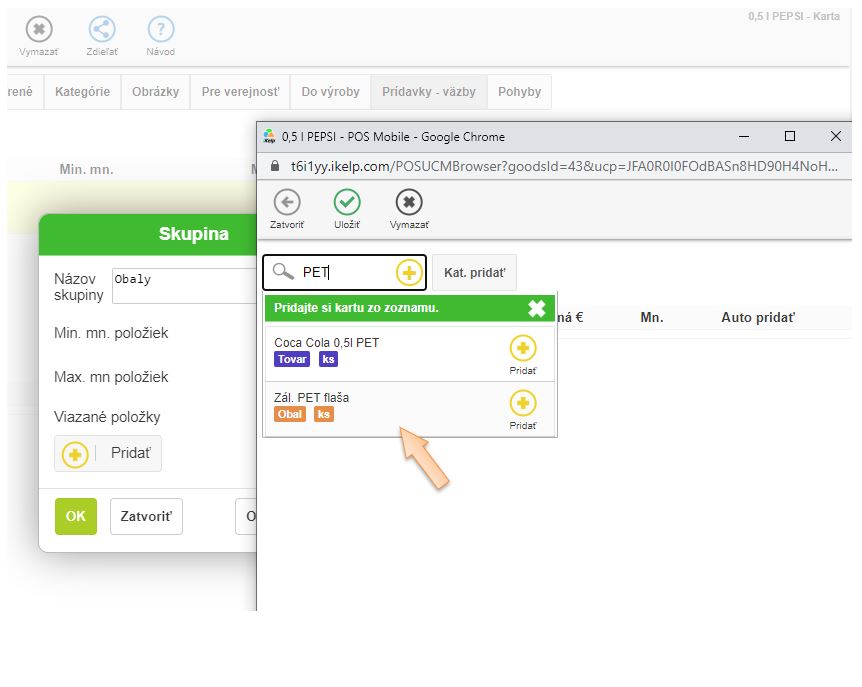Open the Návod help icon
Screen dimensions: 862x687
click(x=160, y=30)
